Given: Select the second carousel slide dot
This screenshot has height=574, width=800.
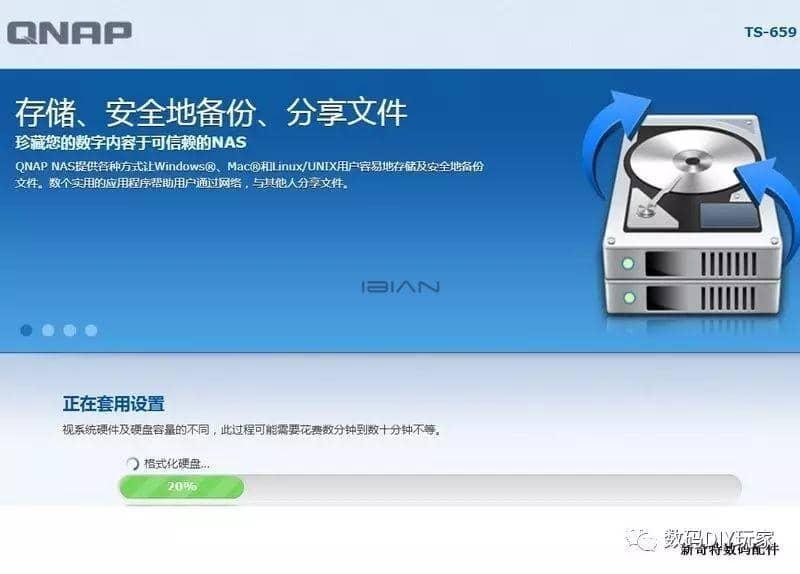Looking at the screenshot, I should click(48, 331).
